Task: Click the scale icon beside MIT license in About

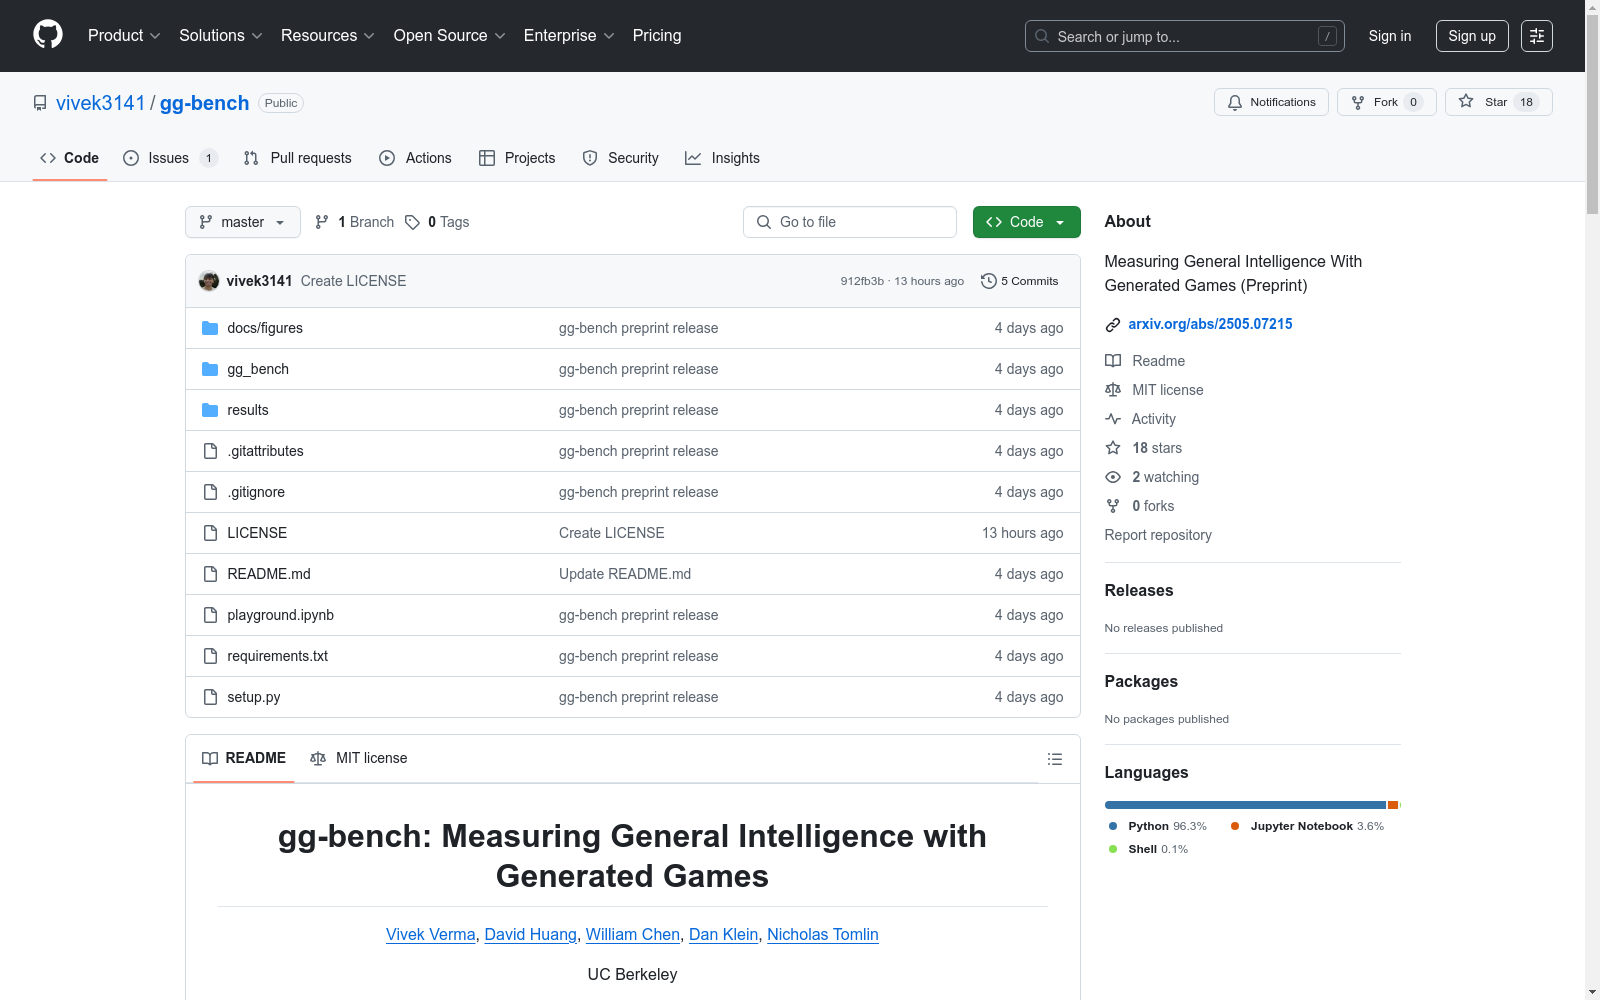Action: [x=1113, y=390]
